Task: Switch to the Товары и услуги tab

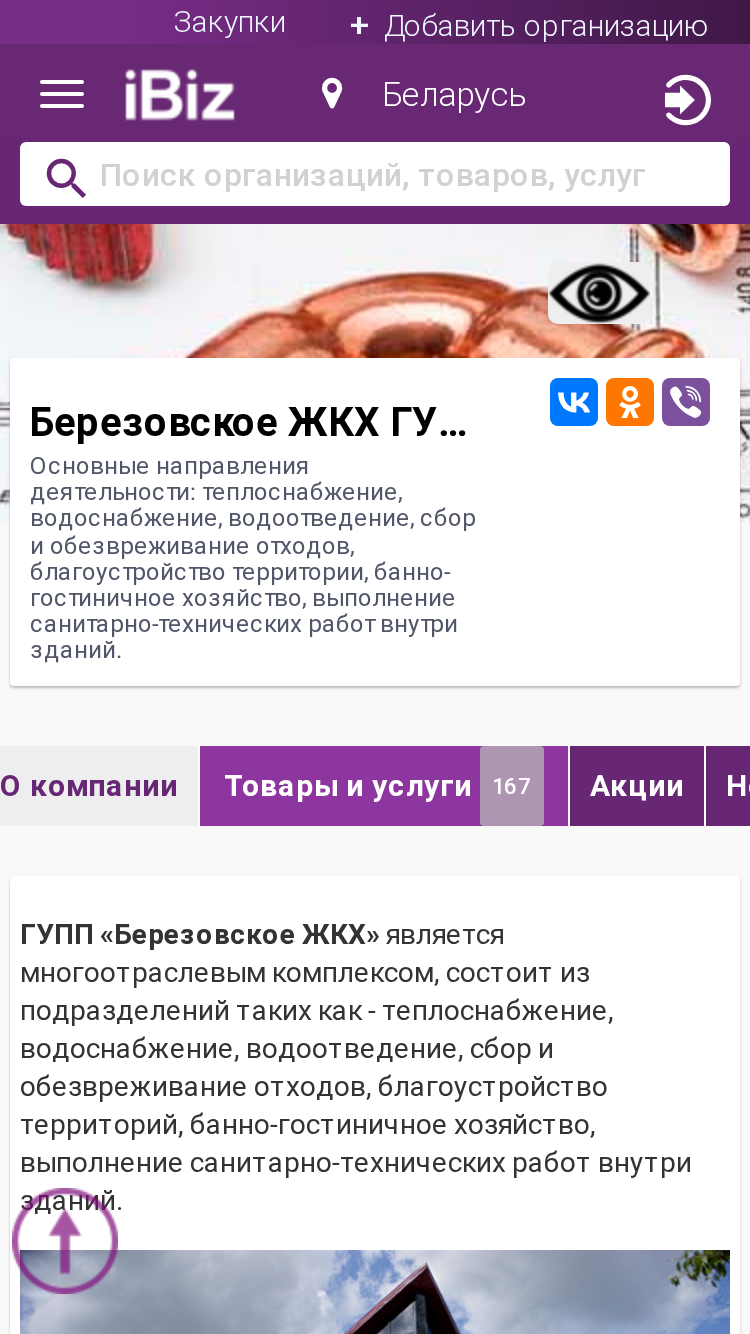Action: click(348, 786)
